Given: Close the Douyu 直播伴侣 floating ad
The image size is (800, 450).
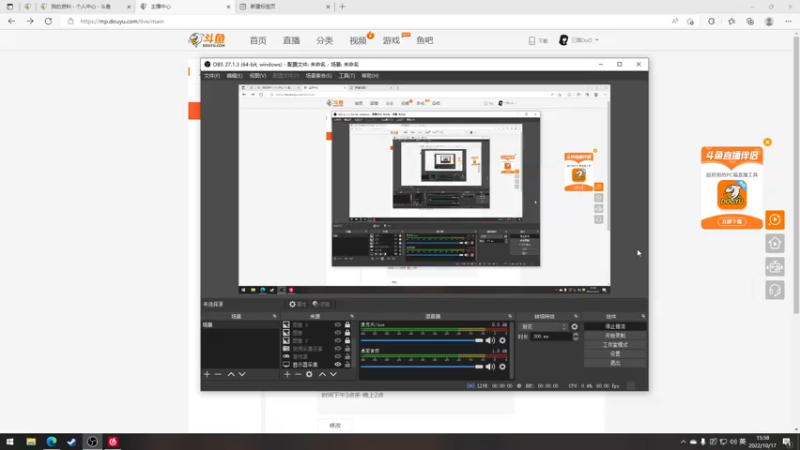Looking at the screenshot, I should tap(767, 142).
